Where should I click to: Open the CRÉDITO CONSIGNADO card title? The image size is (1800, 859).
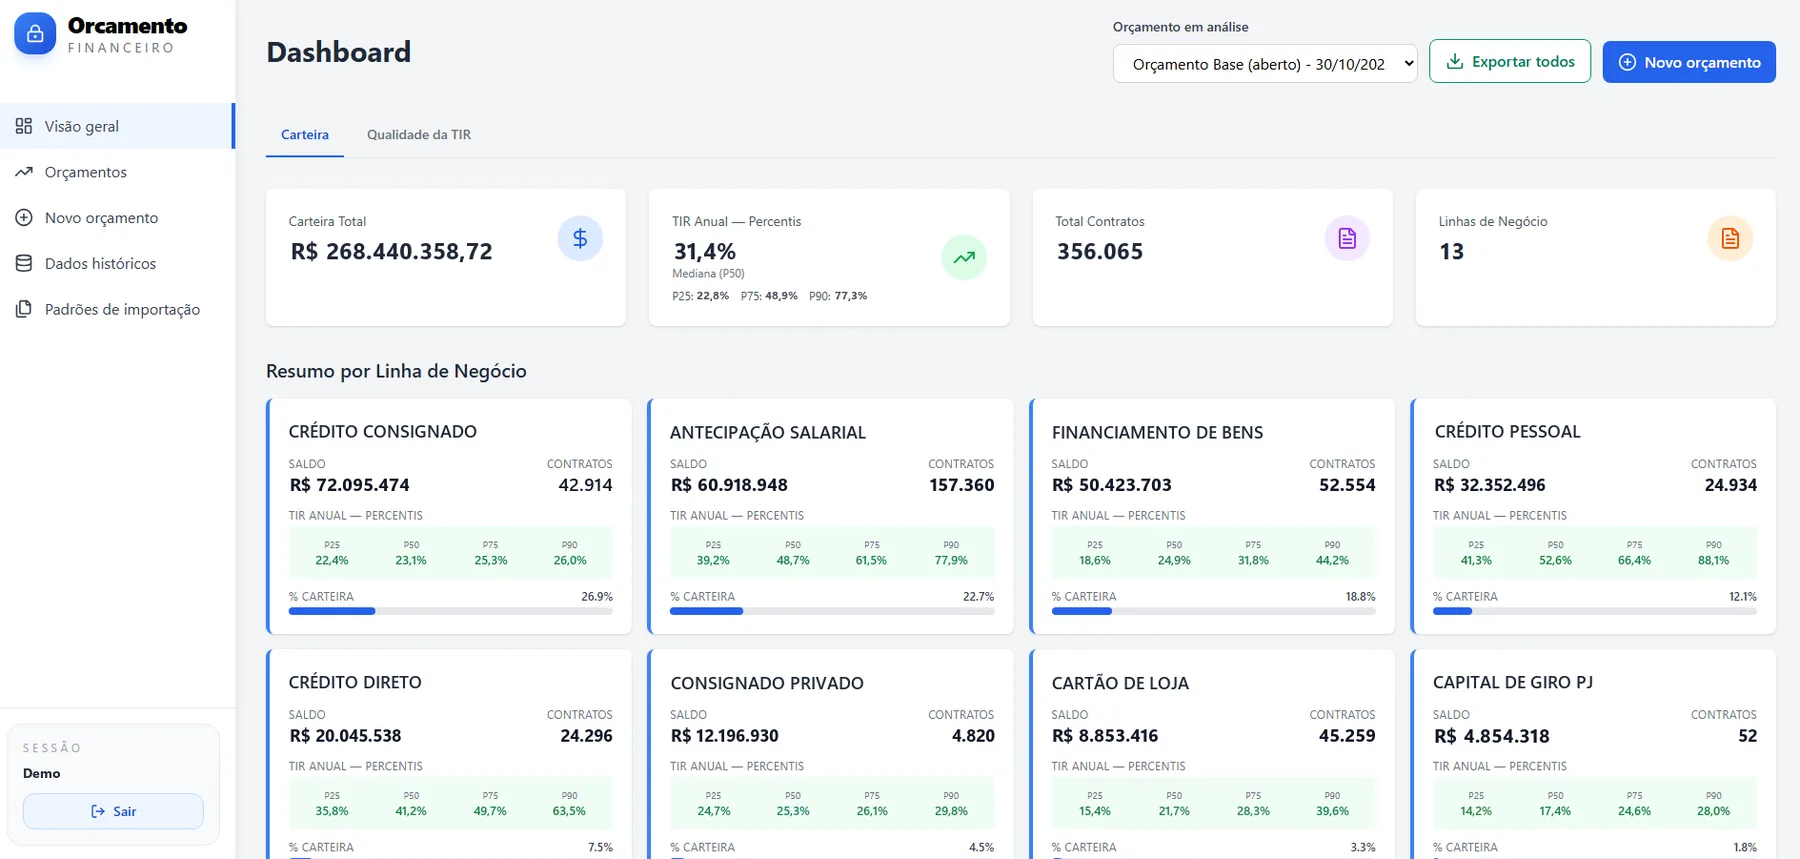[383, 432]
